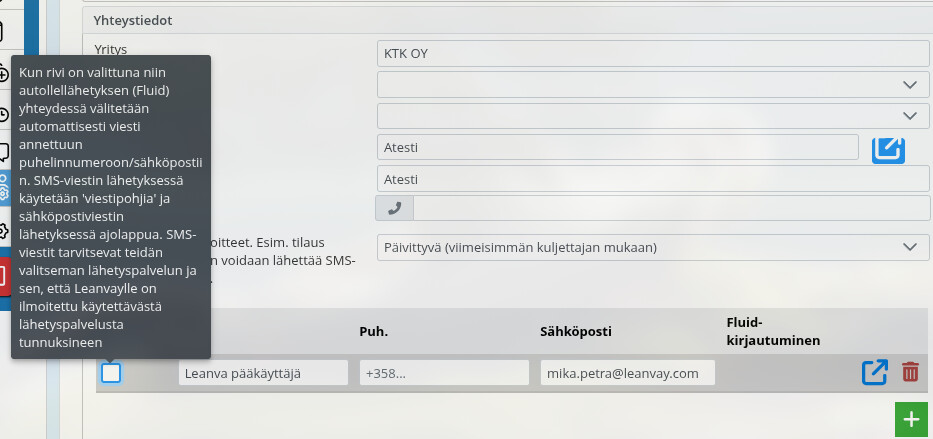Select the highlighted blue gear sidebar icon
This screenshot has height=439, width=933.
tap(4, 192)
